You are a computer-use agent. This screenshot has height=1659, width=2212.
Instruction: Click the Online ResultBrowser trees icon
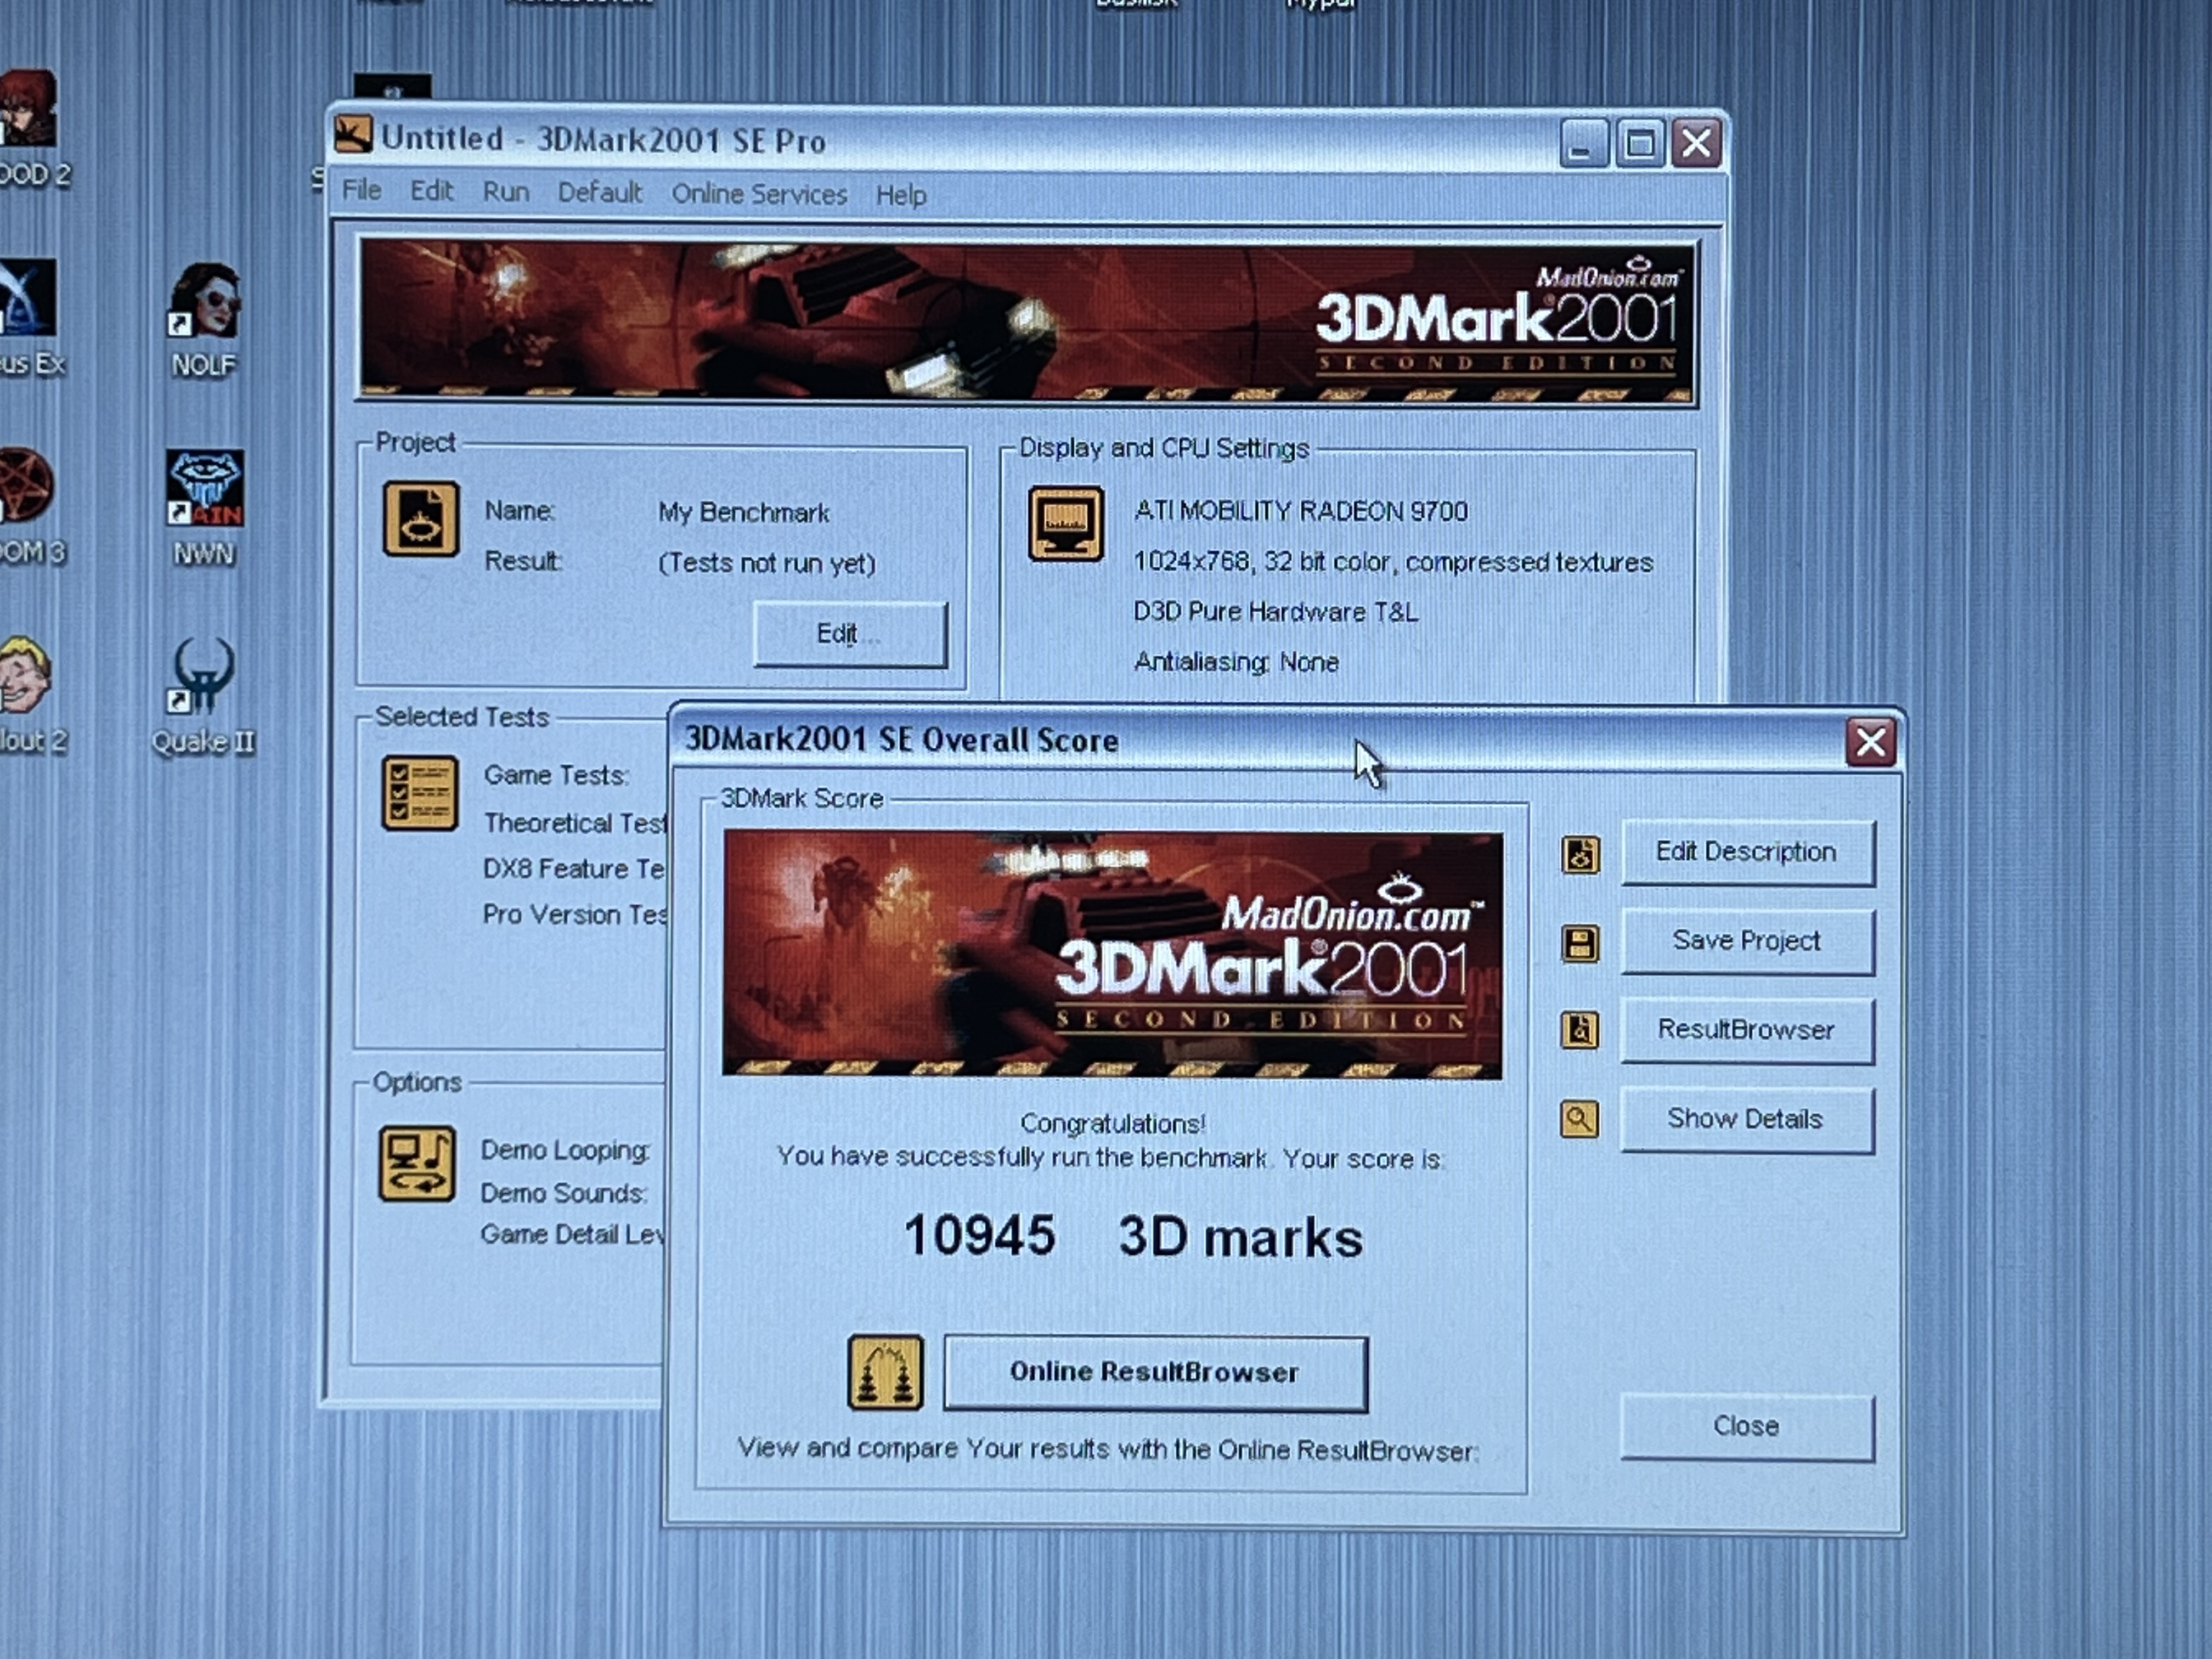tap(885, 1372)
